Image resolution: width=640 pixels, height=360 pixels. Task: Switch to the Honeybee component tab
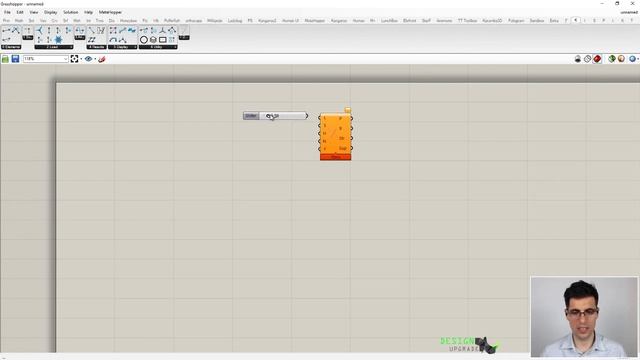[128, 20]
